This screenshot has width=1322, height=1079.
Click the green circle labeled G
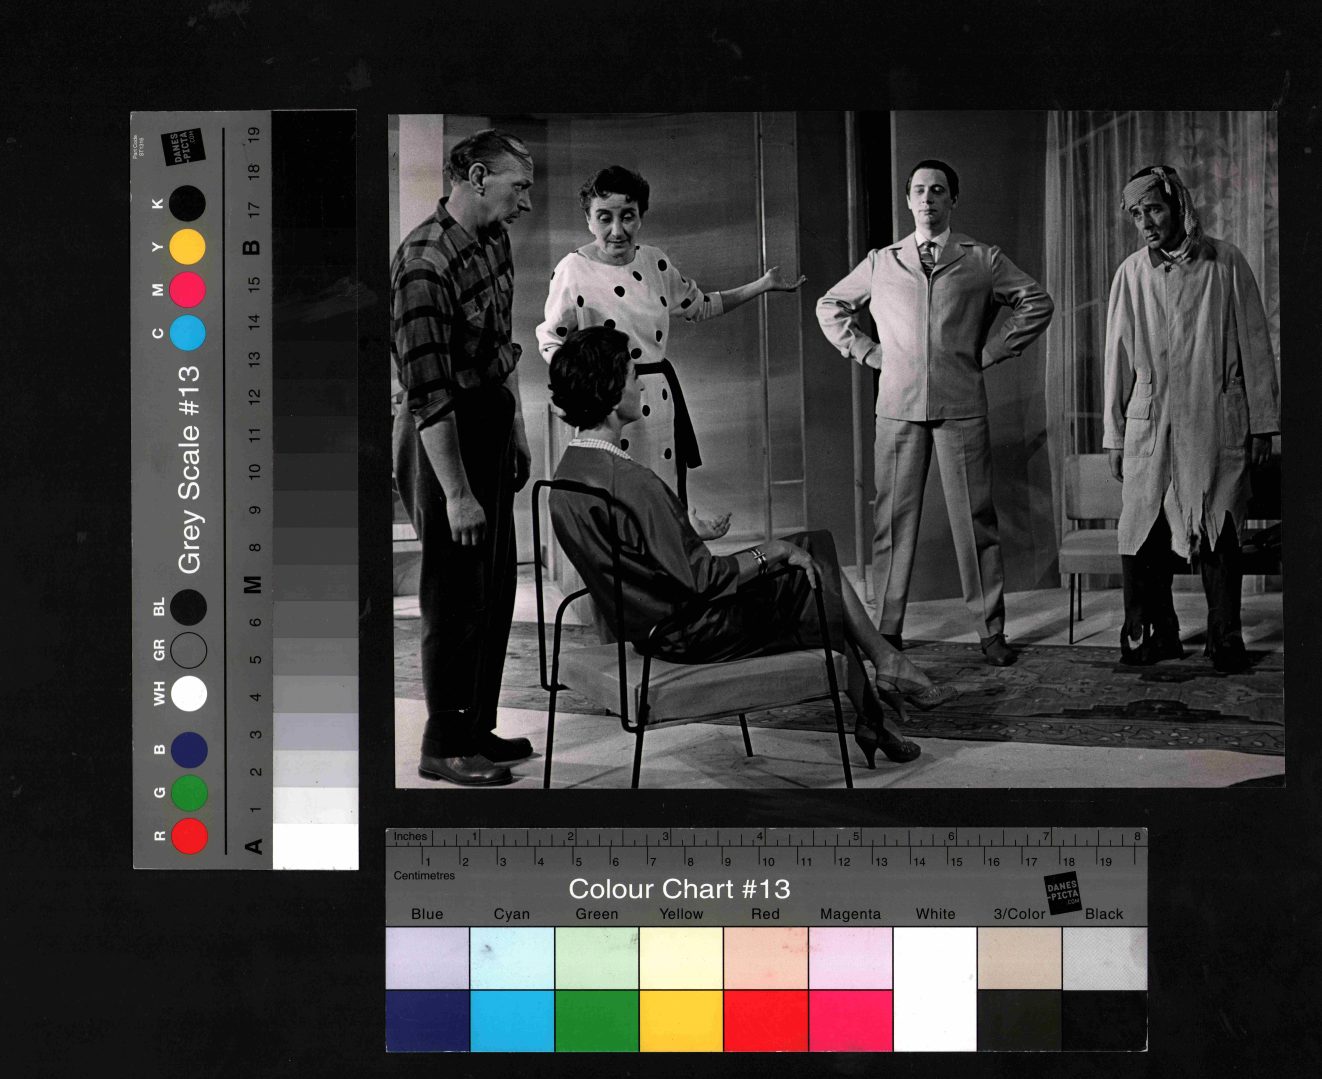pyautogui.click(x=189, y=793)
